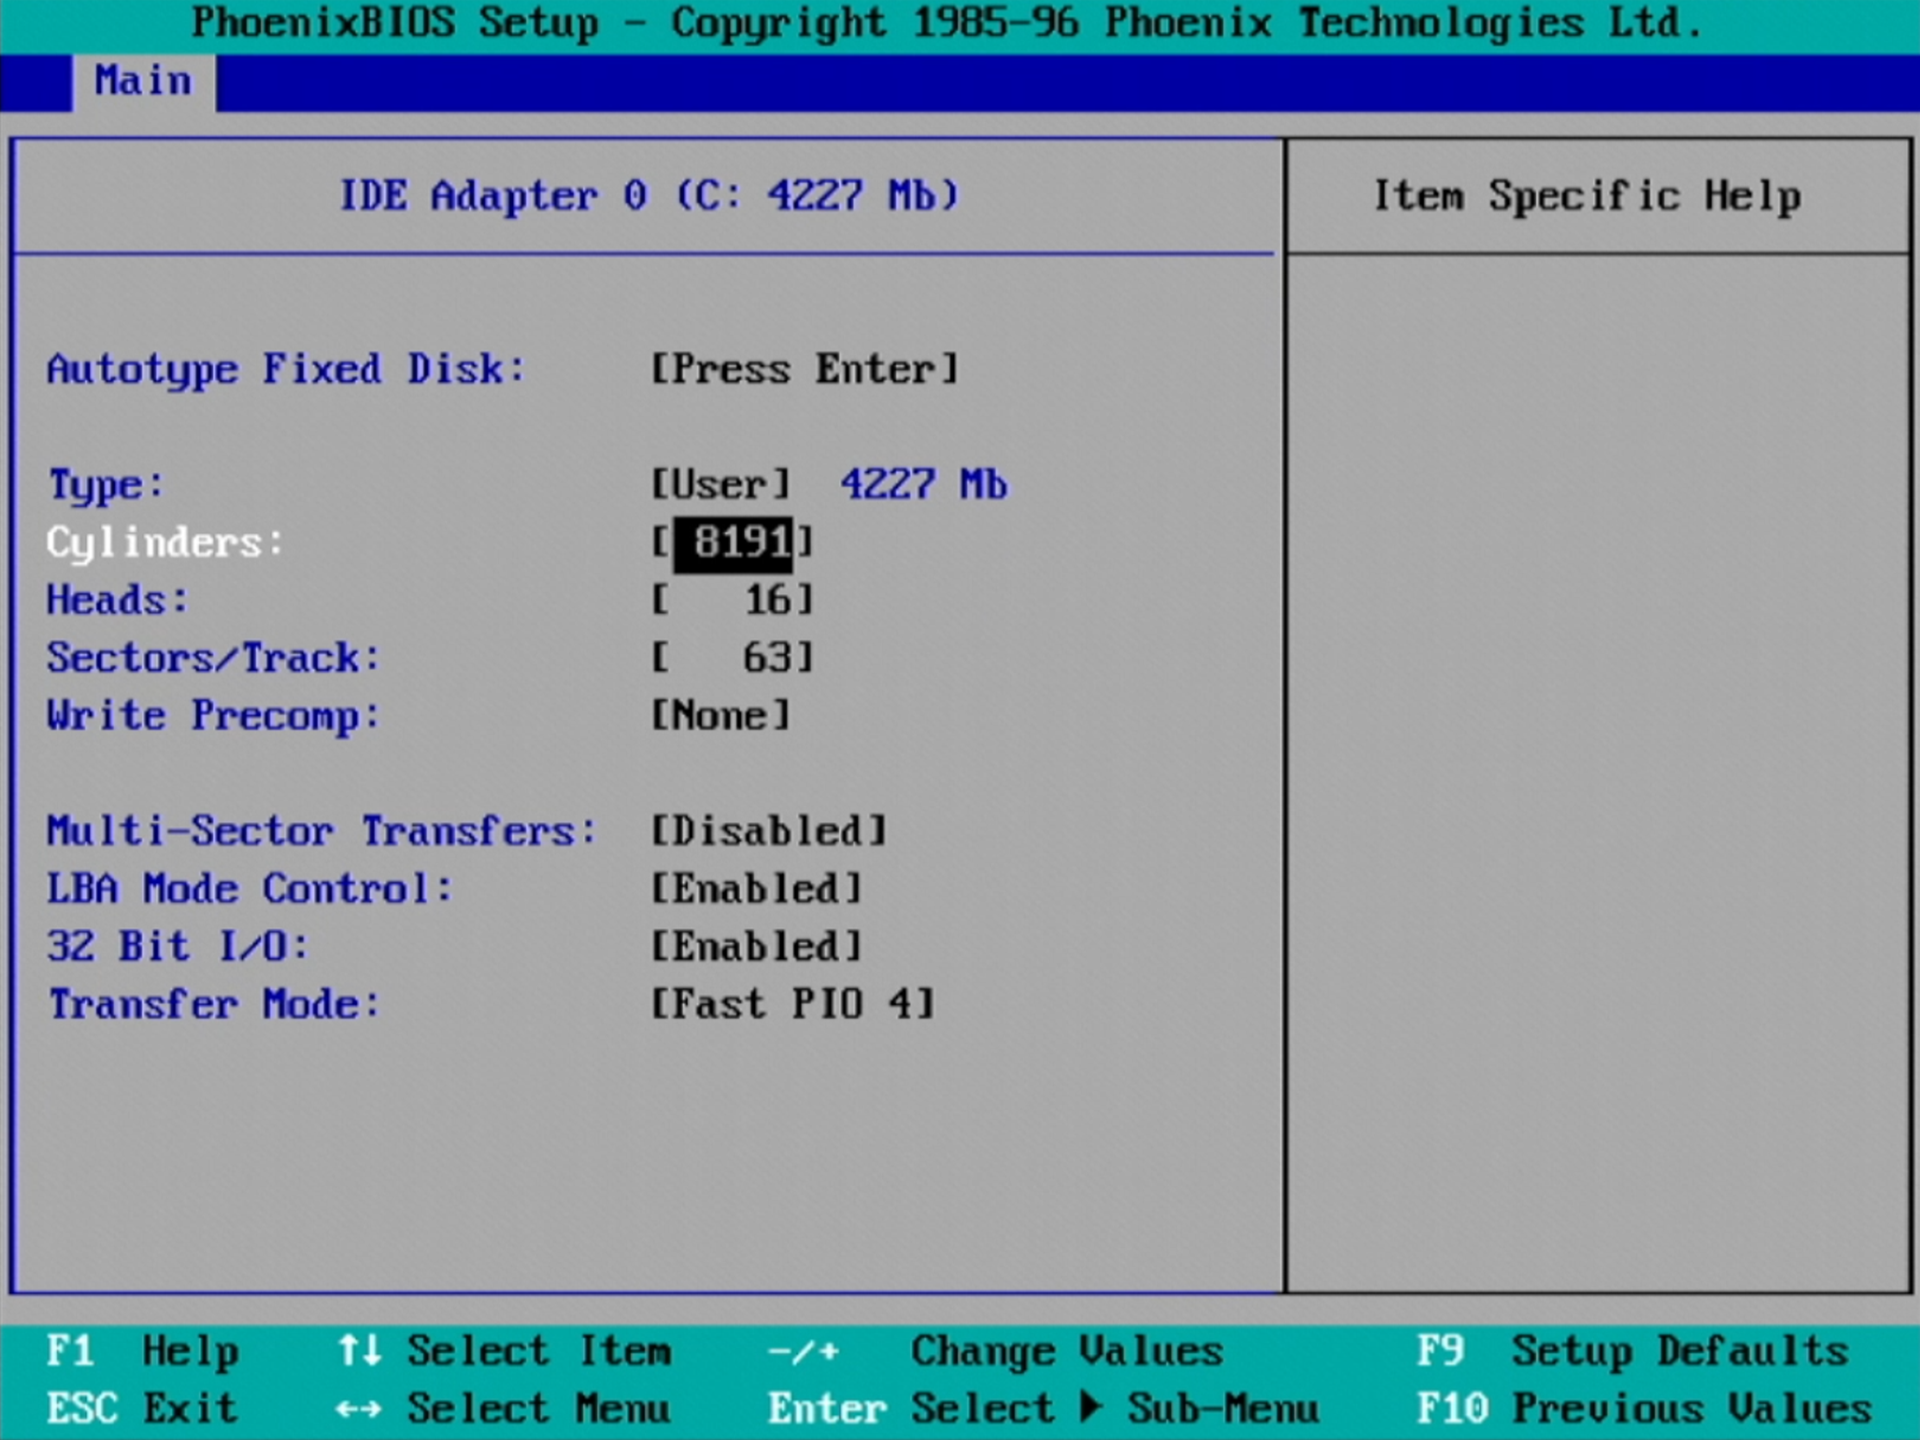Change Transfer Mode Fast PIO 4
Image resolution: width=1920 pixels, height=1440 pixels.
792,1004
